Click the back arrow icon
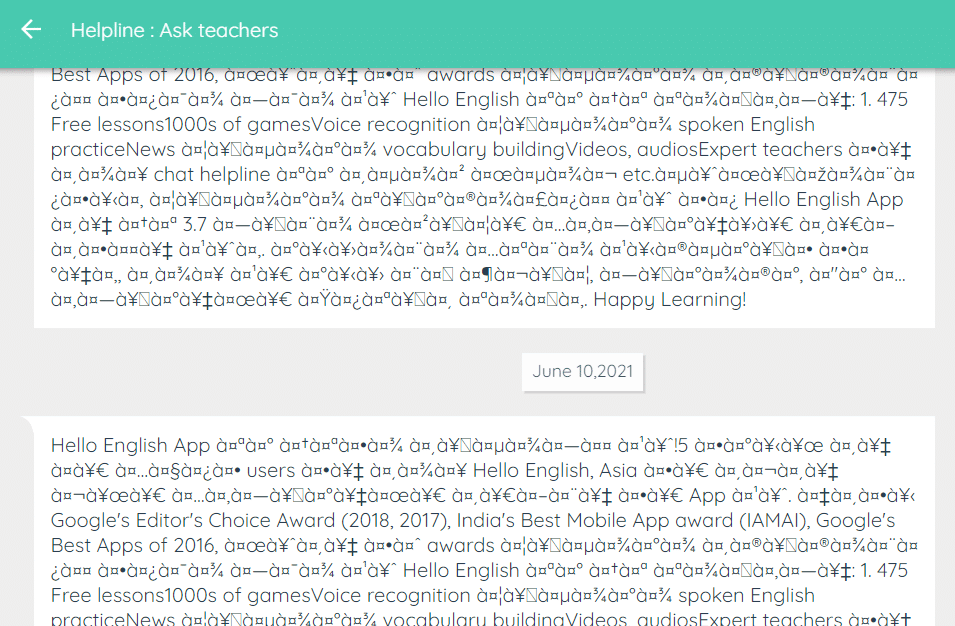955x626 pixels. (x=31, y=30)
